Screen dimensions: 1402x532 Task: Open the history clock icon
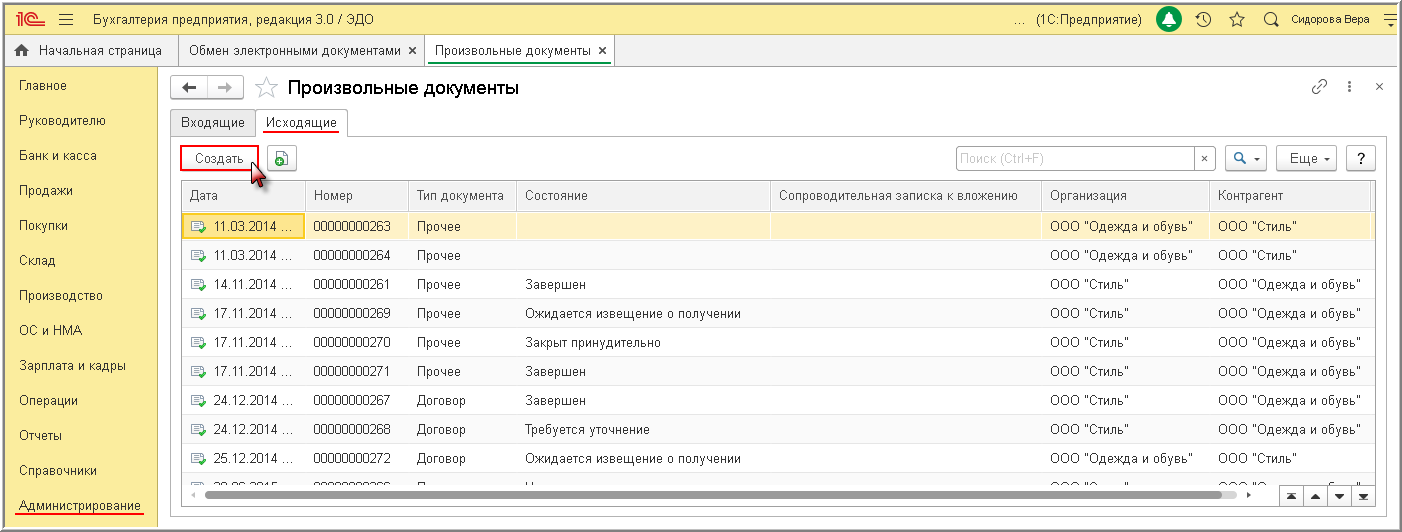coord(1203,19)
